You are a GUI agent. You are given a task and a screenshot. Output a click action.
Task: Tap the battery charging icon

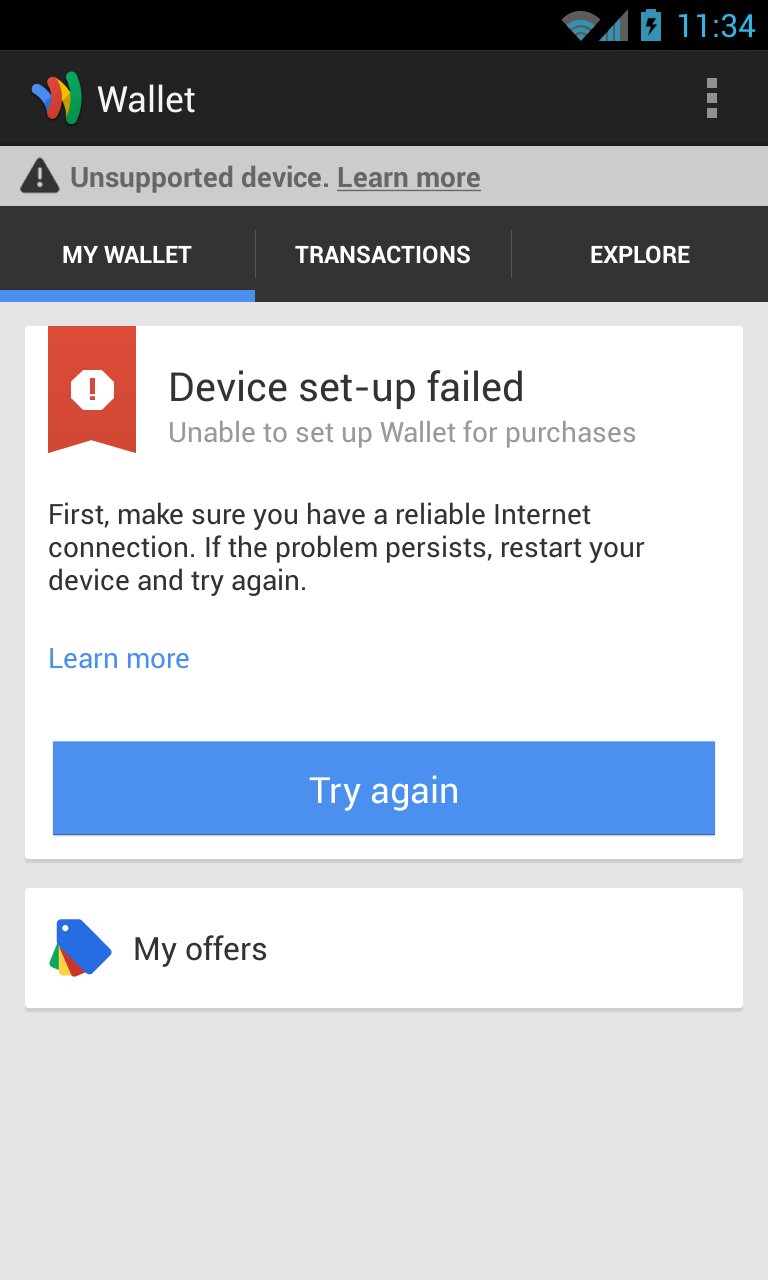pyautogui.click(x=650, y=25)
